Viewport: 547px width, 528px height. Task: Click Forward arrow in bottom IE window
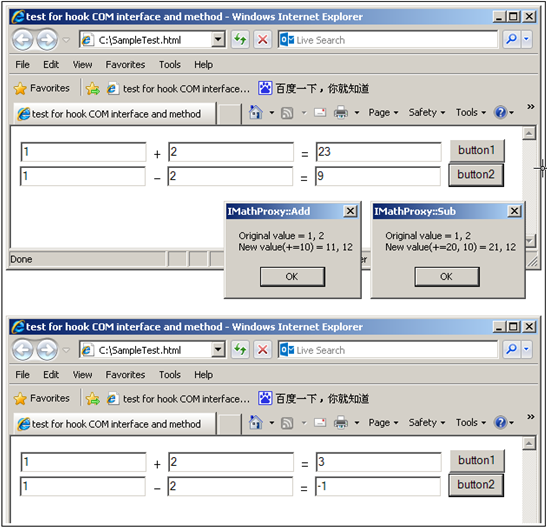[47, 350]
